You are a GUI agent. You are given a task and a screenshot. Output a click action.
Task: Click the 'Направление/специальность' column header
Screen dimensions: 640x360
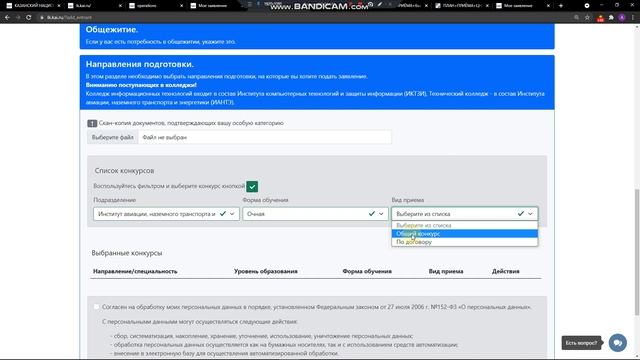tap(135, 271)
